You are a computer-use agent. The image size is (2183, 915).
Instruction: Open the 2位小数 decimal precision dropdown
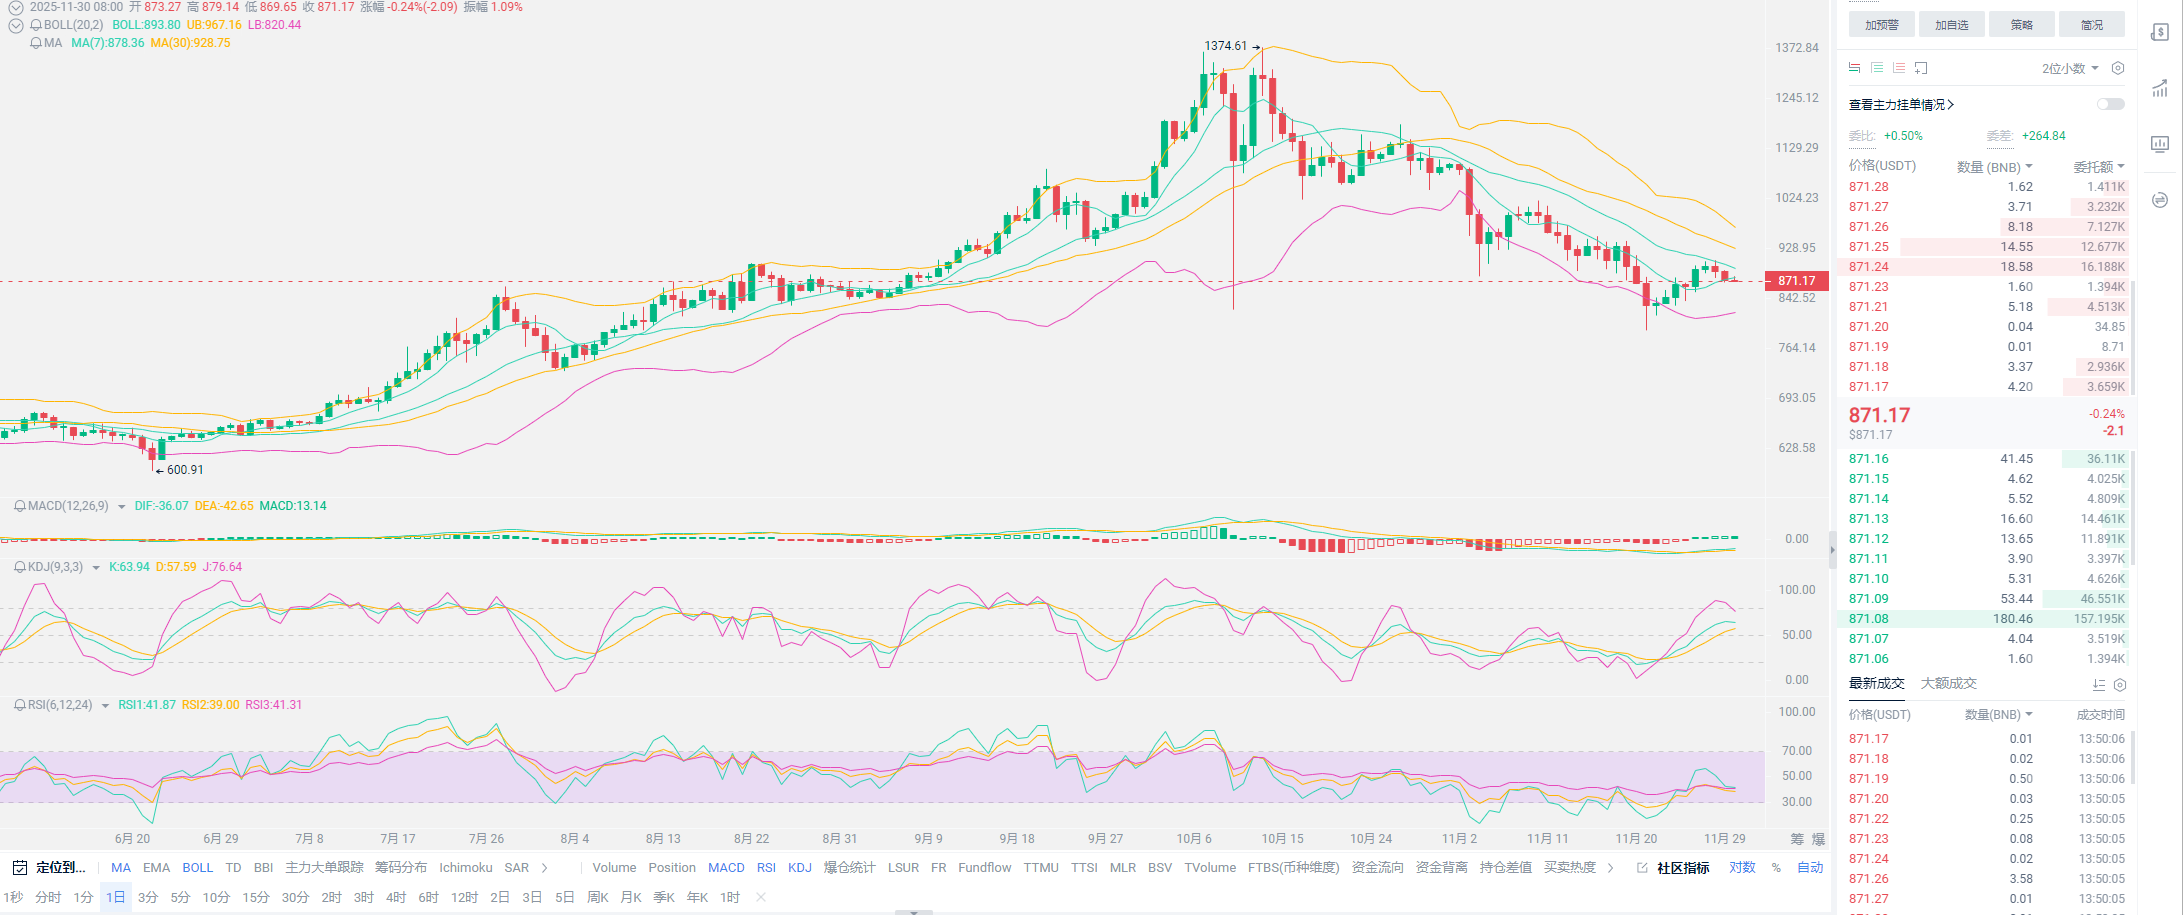point(2069,68)
